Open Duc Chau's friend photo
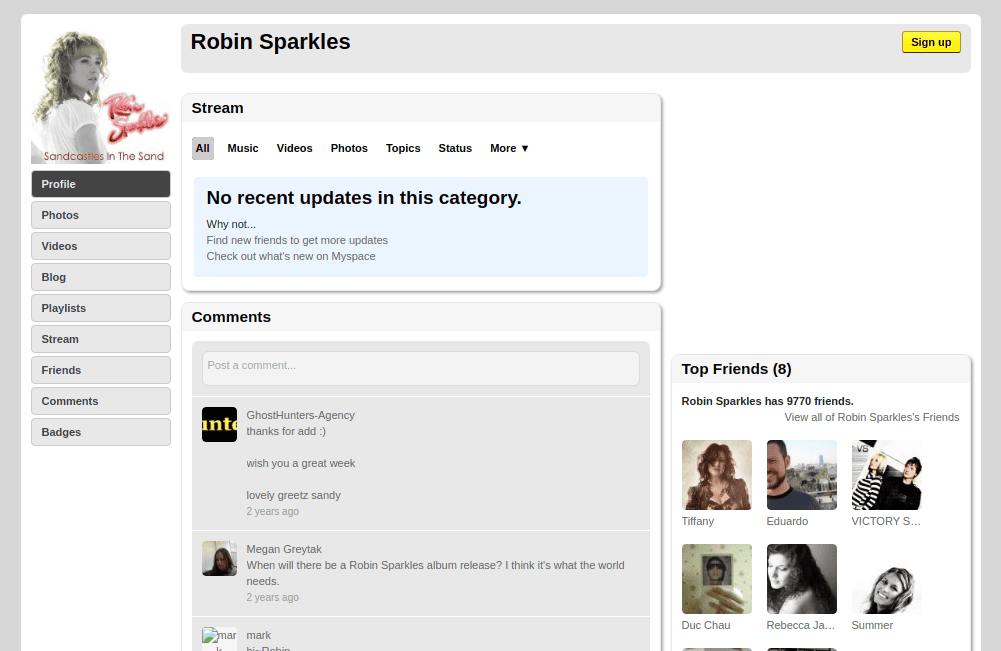1001x651 pixels. point(716,579)
